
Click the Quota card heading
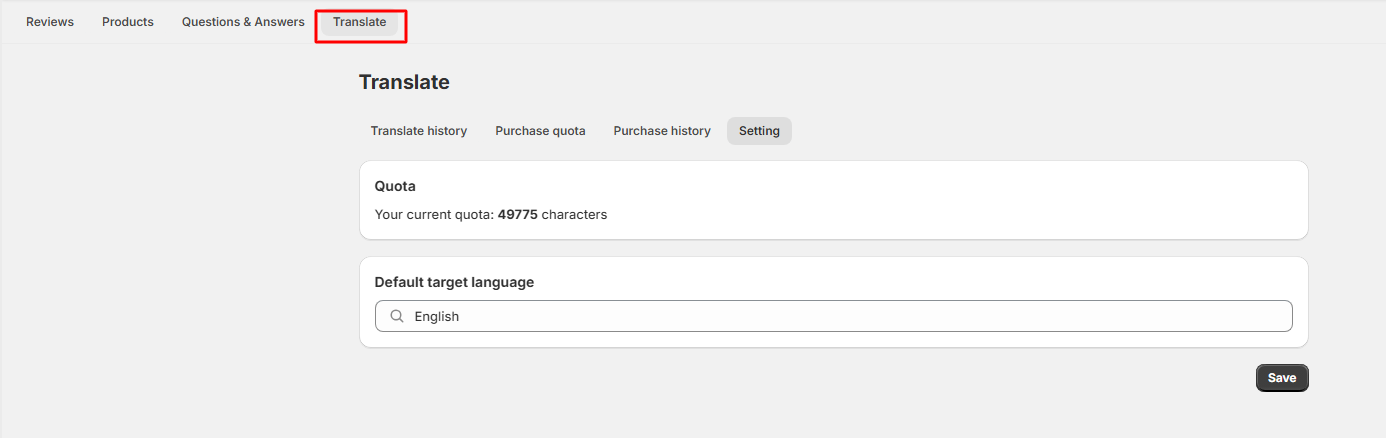(x=395, y=186)
